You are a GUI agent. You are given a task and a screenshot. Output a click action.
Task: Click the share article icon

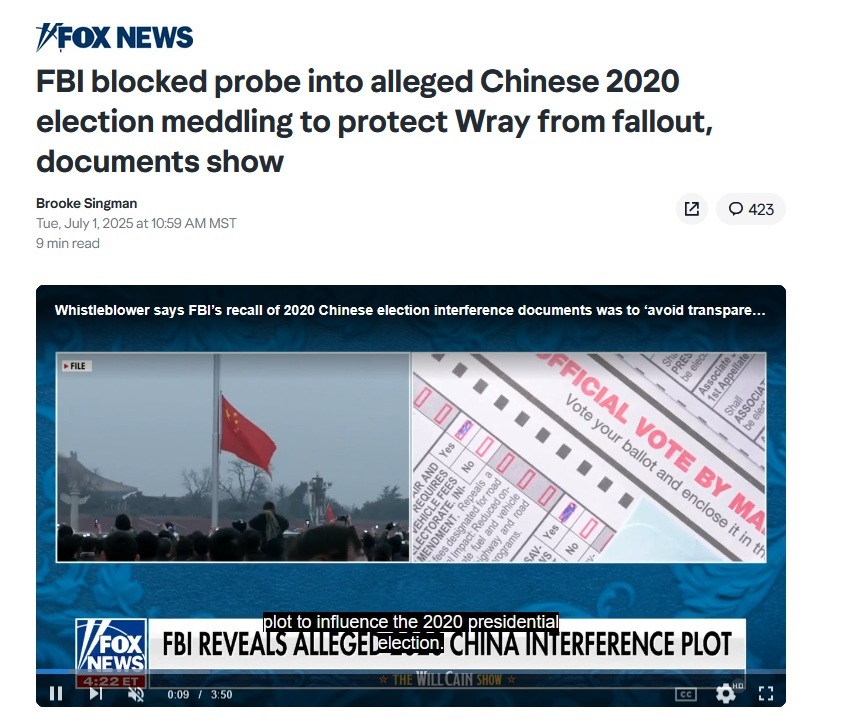691,209
